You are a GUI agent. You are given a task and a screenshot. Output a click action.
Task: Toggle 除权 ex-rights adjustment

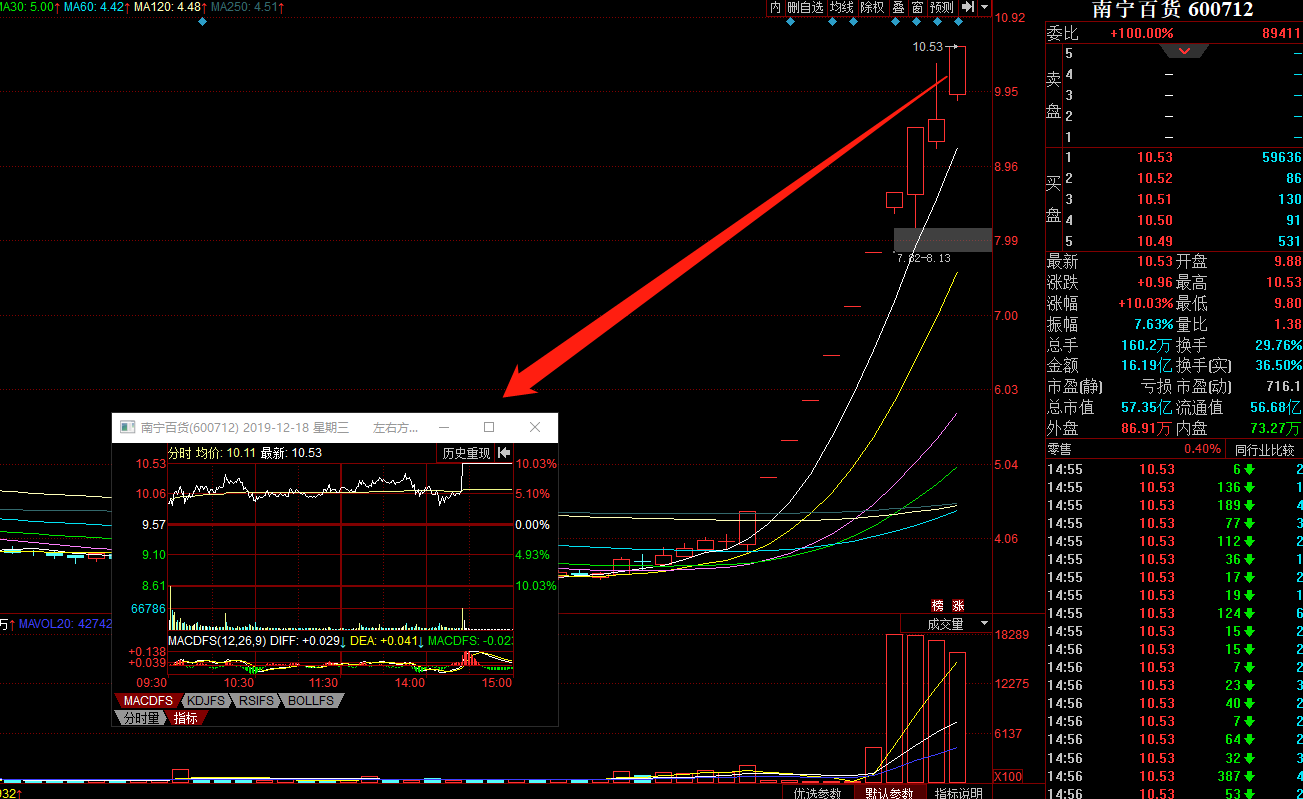coord(872,7)
